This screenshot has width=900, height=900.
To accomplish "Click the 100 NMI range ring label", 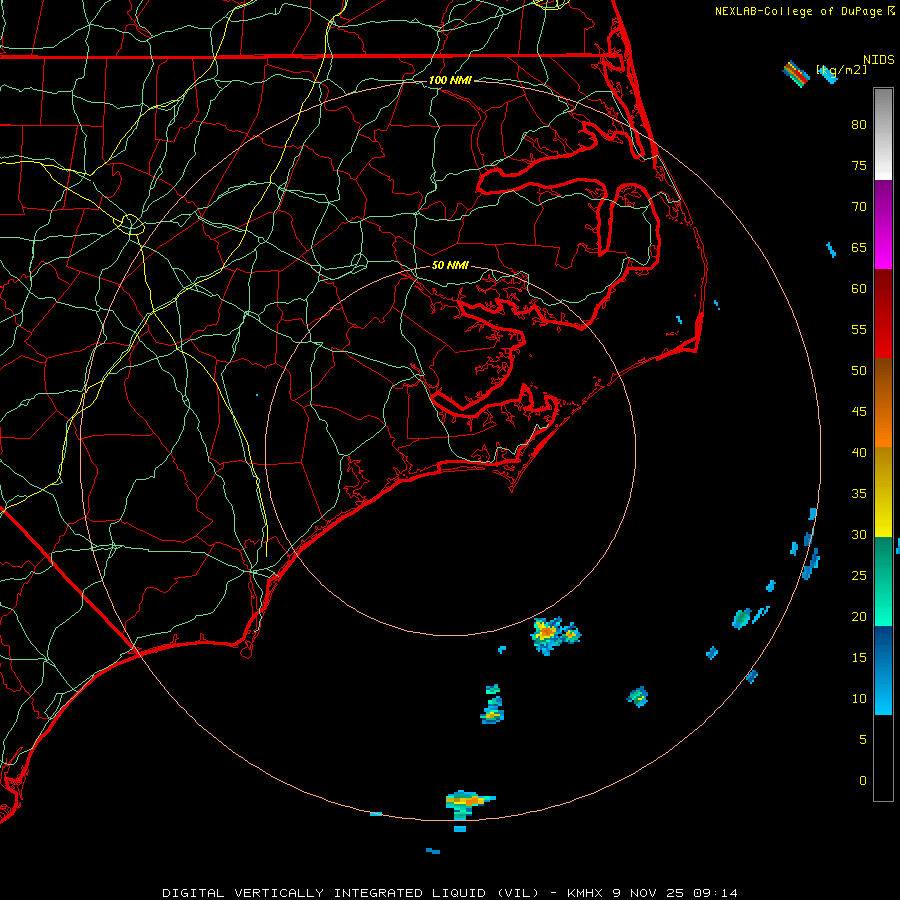I will 449,80.
